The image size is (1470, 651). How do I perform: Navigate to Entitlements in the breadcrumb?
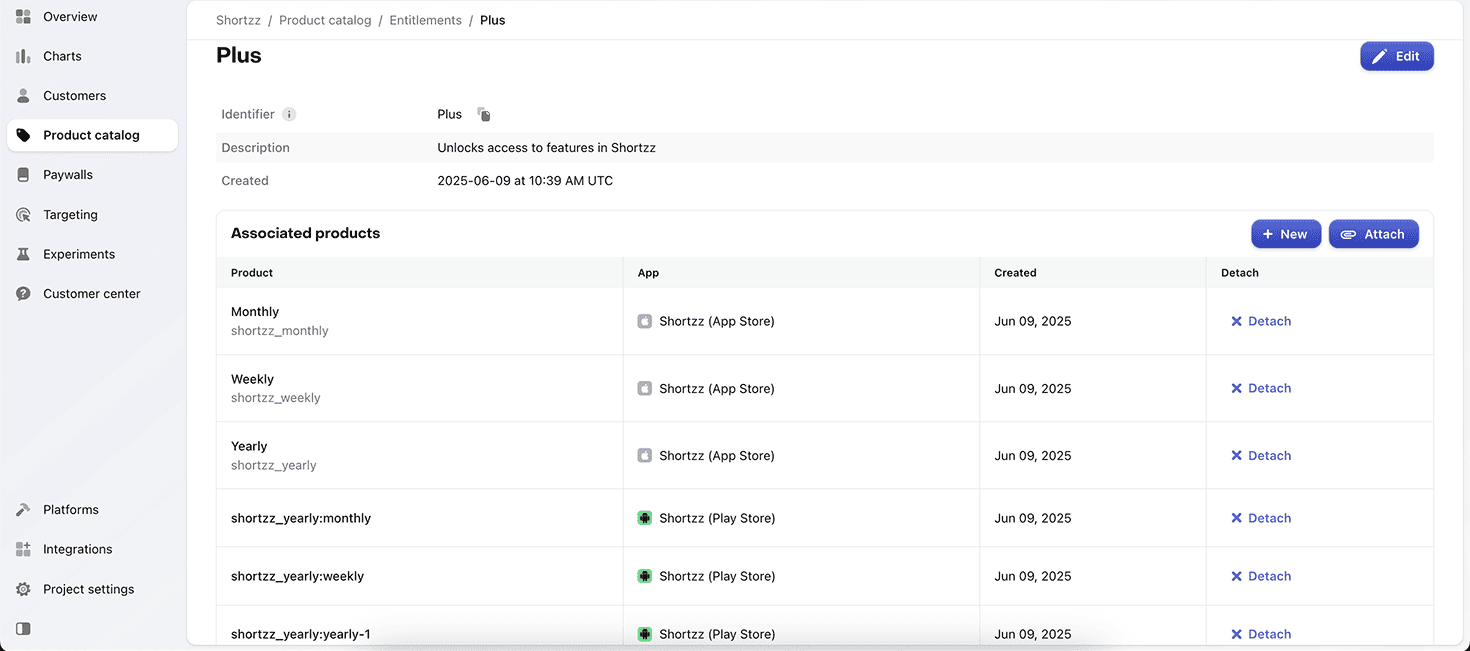coord(425,20)
